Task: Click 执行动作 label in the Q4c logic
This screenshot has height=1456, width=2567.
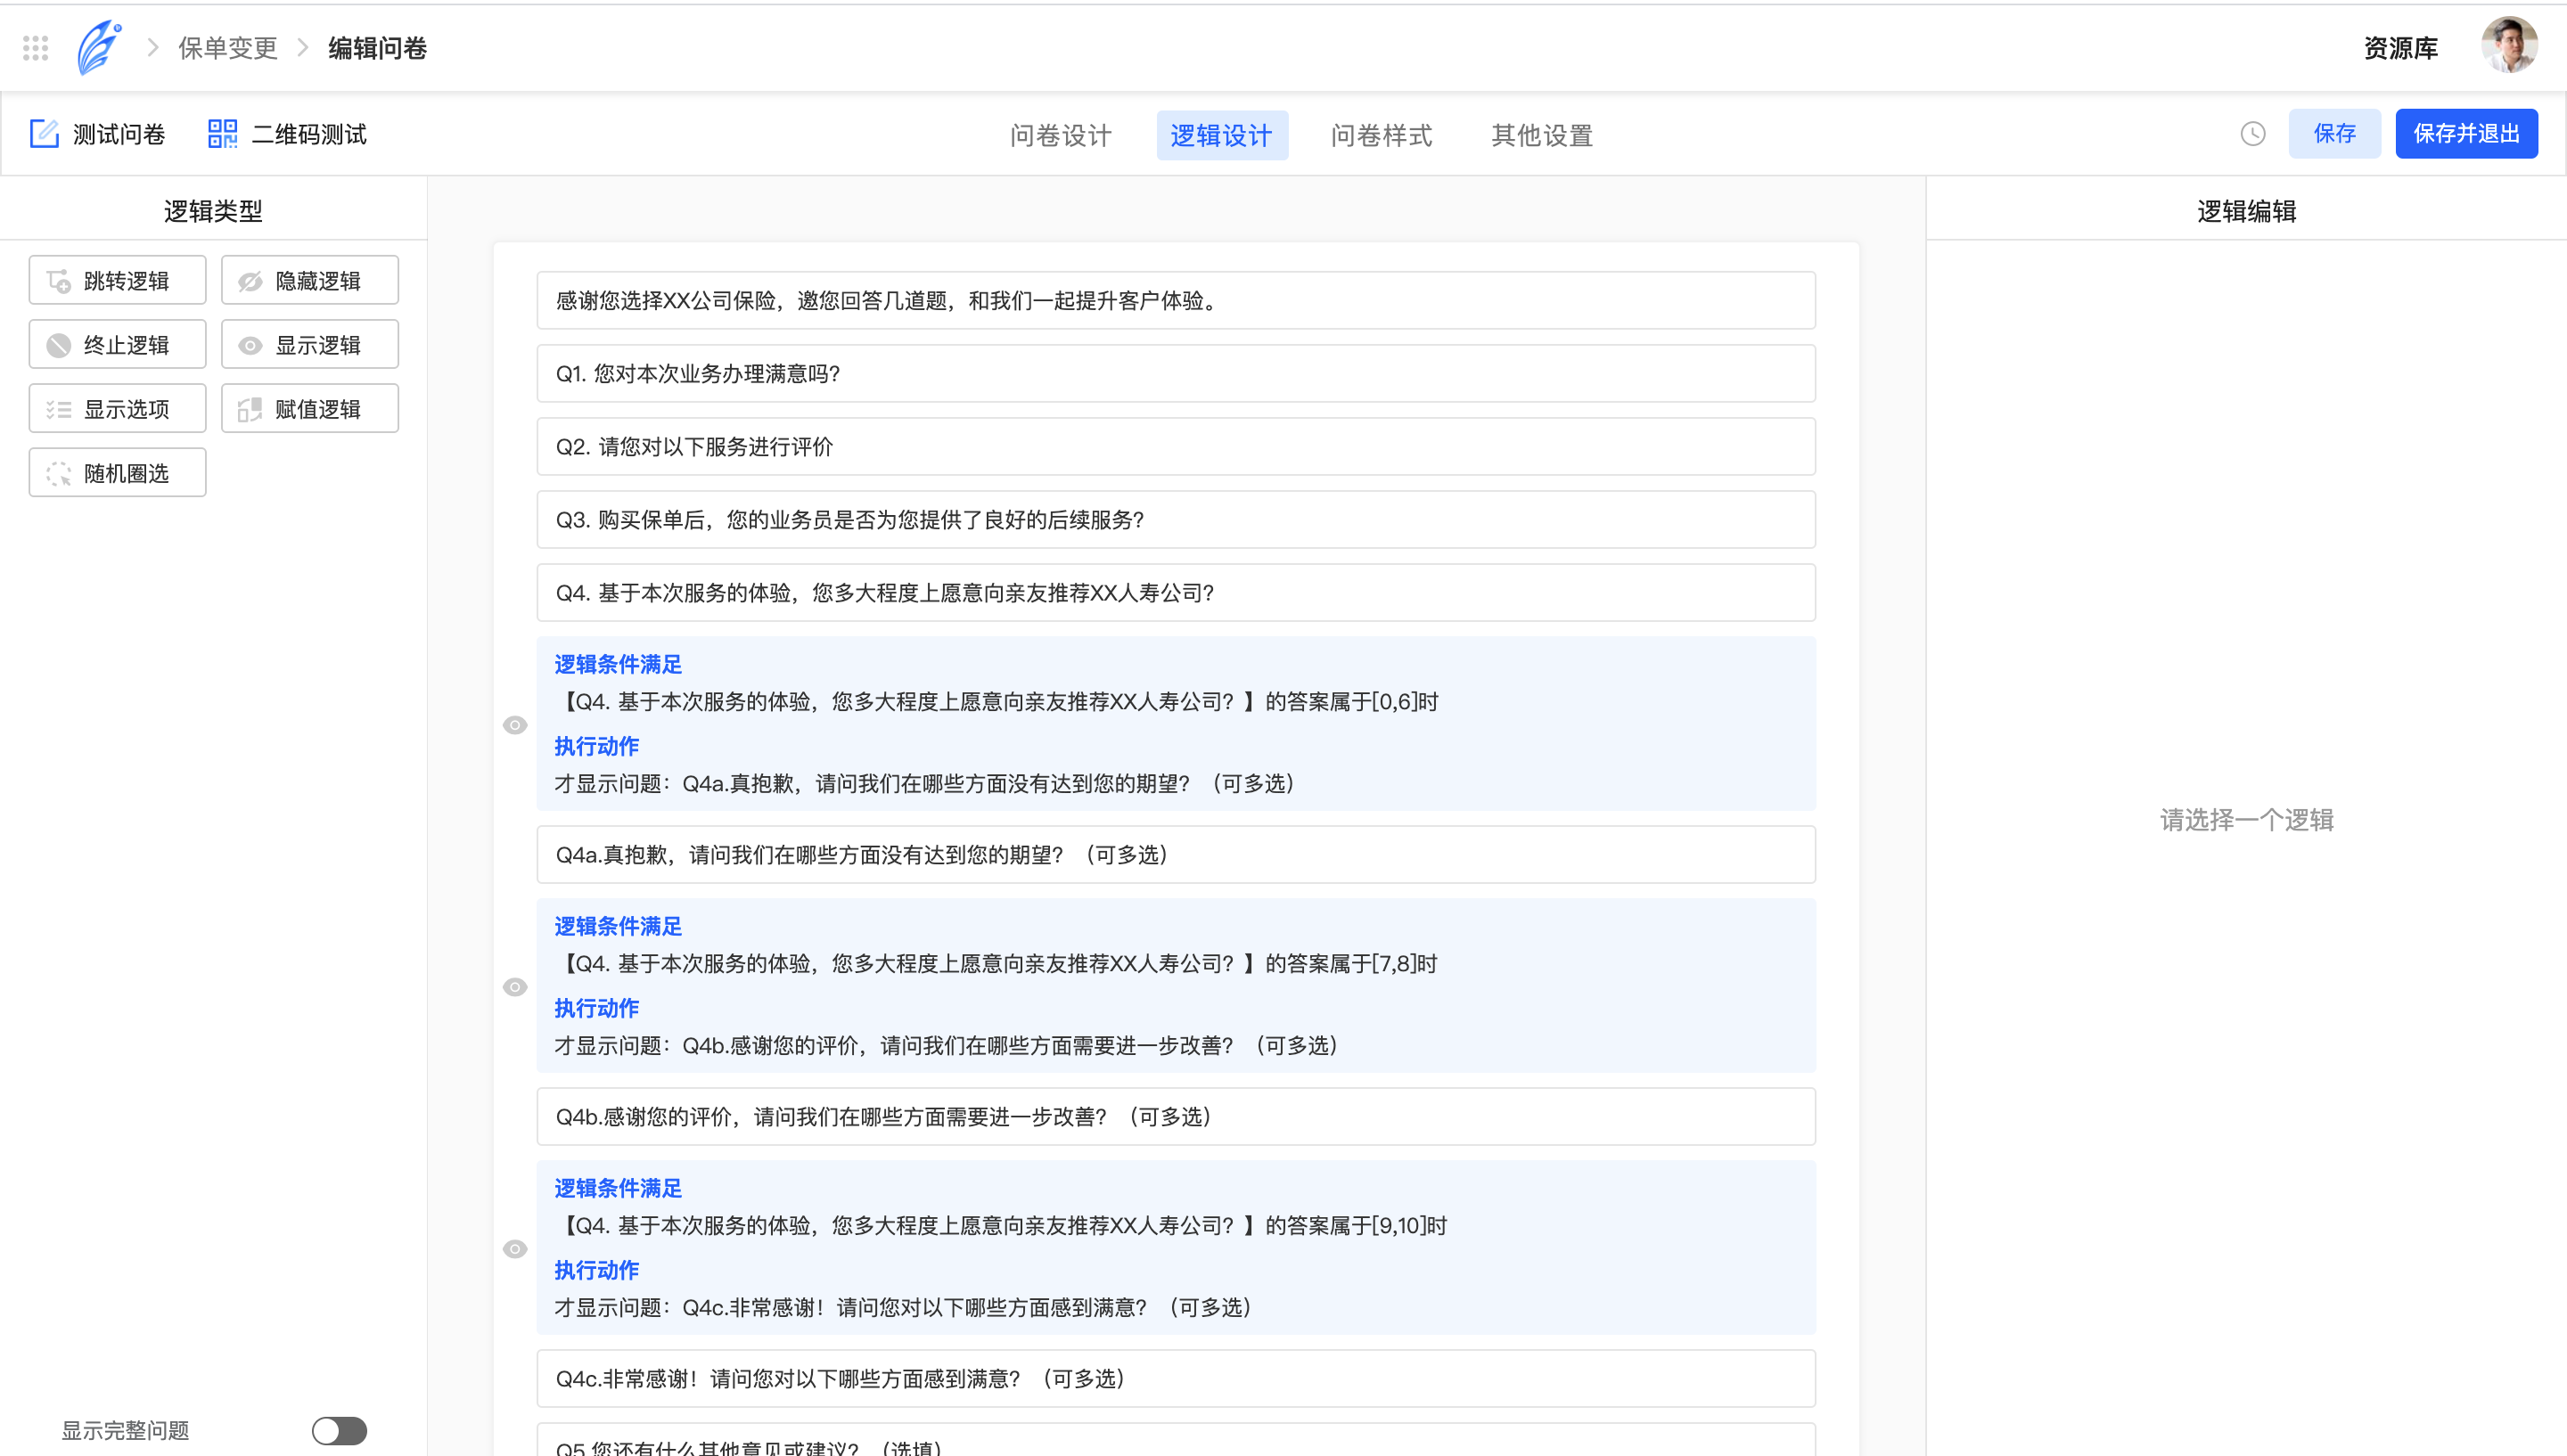Action: click(597, 1270)
